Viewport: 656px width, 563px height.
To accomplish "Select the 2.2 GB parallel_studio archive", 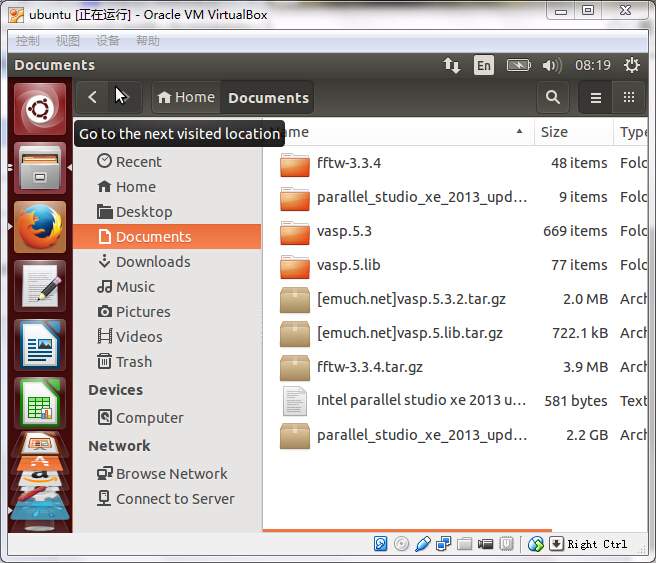I will [x=456, y=435].
